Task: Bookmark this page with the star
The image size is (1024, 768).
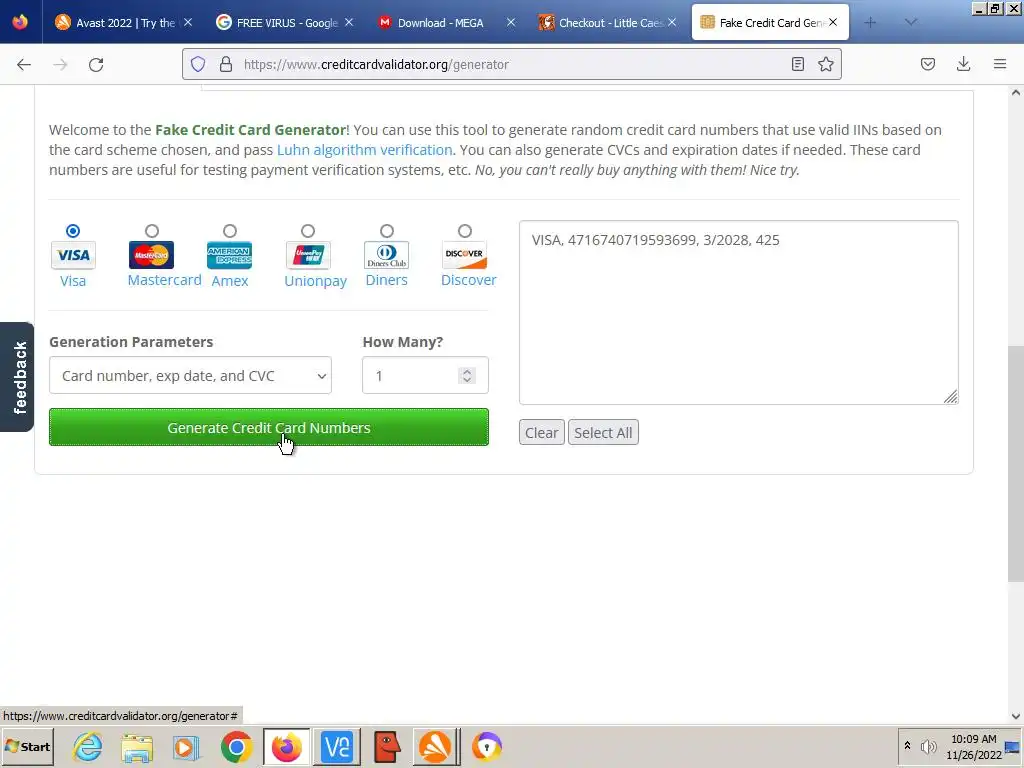Action: [x=825, y=64]
